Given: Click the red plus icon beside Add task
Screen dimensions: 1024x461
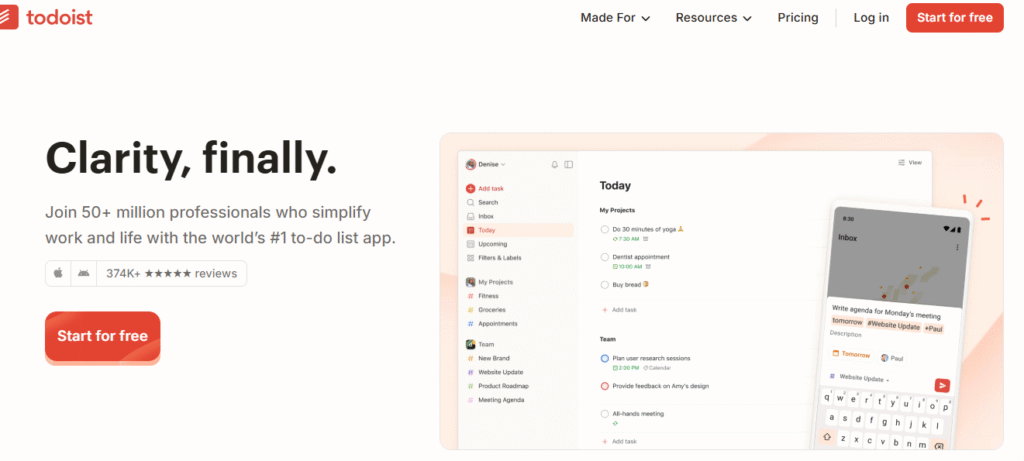Looking at the screenshot, I should tap(470, 189).
